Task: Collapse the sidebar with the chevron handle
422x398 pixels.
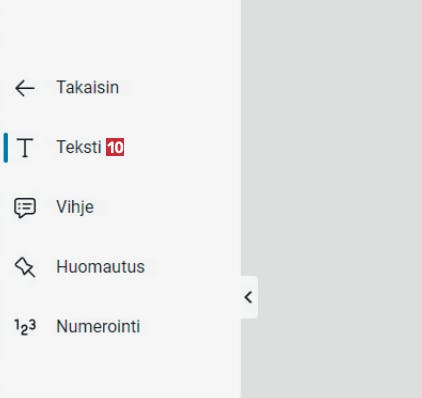Action: click(249, 297)
